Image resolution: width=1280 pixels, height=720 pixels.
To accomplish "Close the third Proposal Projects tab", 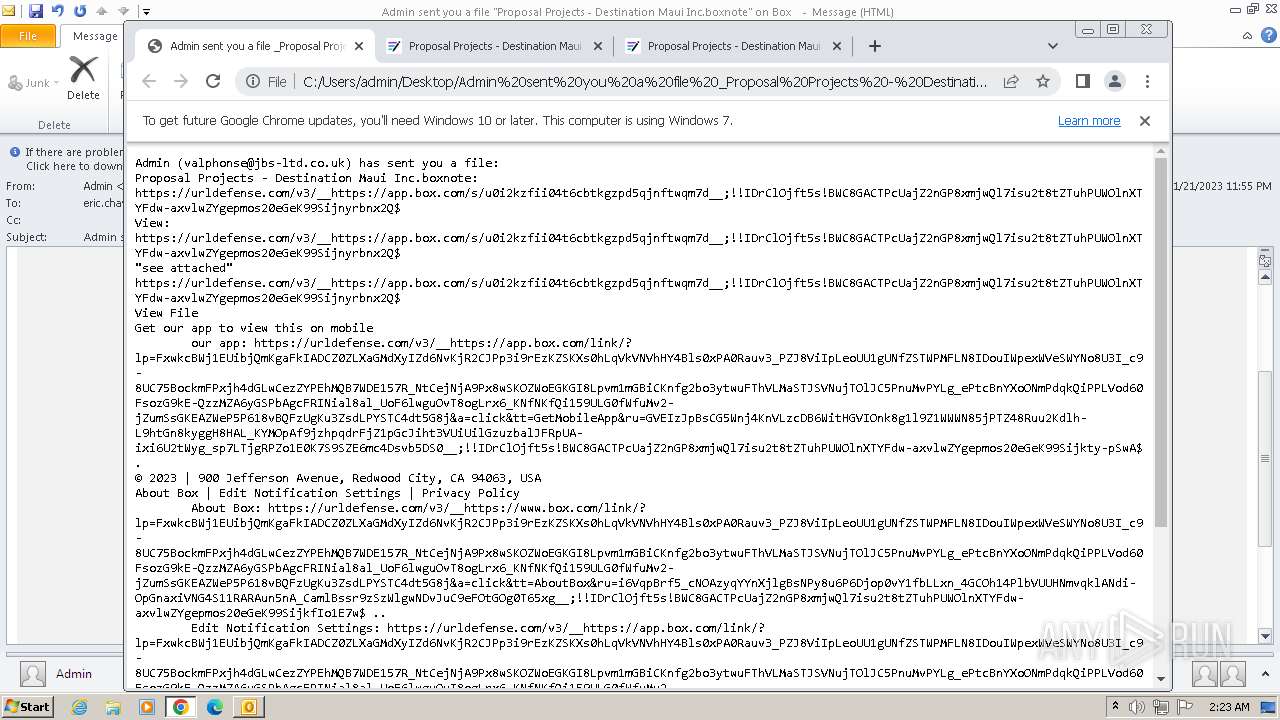I will 837,46.
